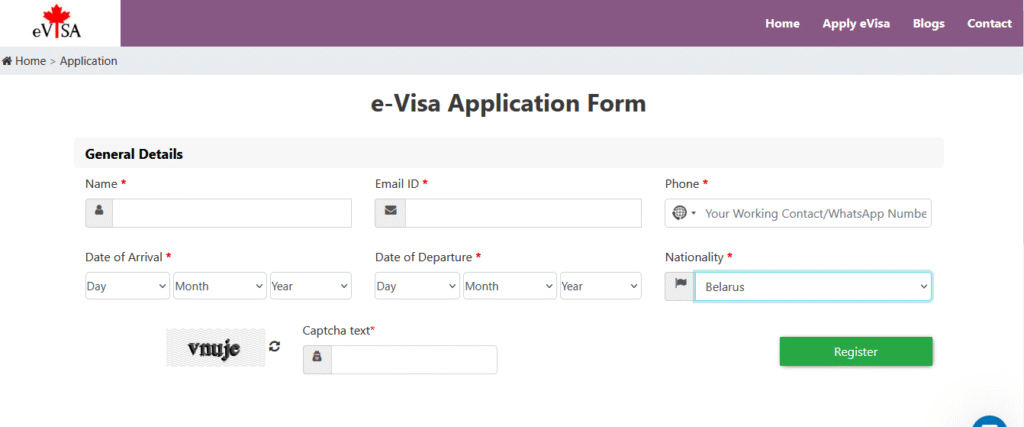Open the departure Day dropdown
Viewport: 1024px width, 427px height.
[417, 287]
